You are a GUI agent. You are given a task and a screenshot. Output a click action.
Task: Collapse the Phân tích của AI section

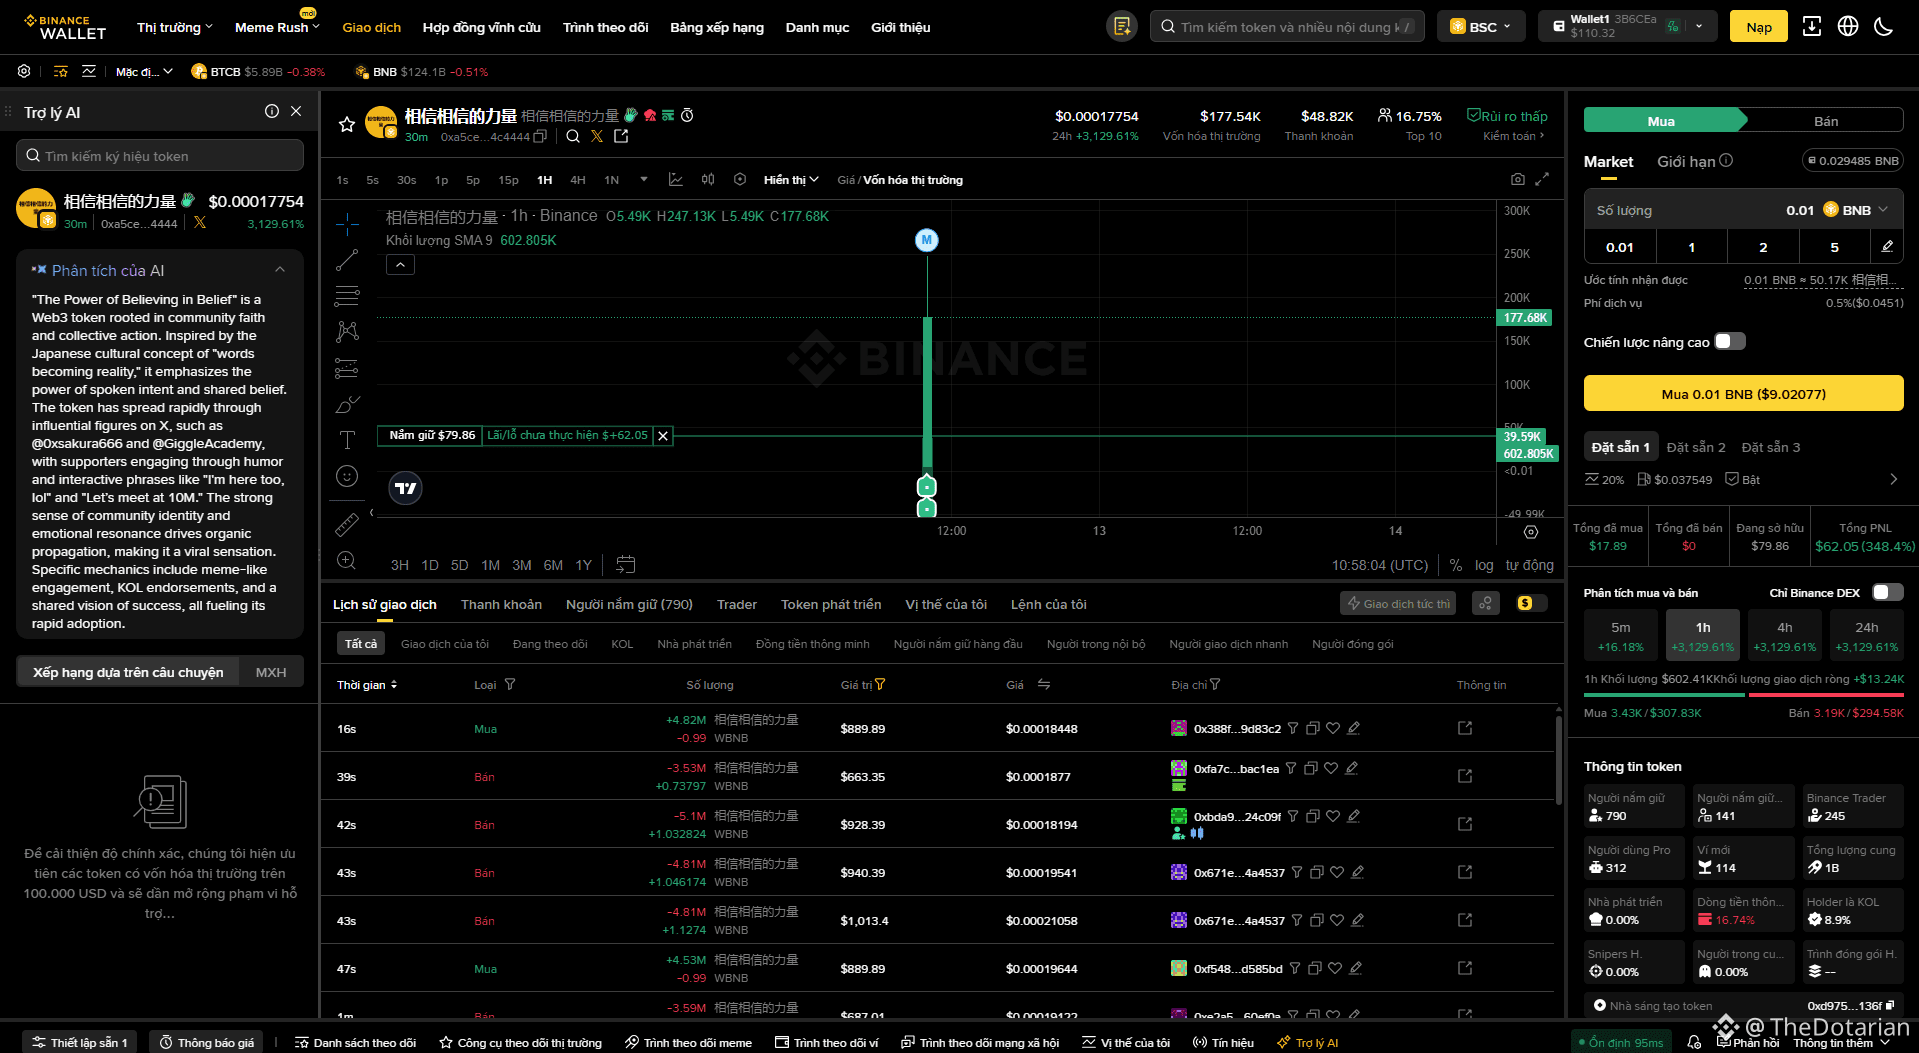pyautogui.click(x=280, y=270)
